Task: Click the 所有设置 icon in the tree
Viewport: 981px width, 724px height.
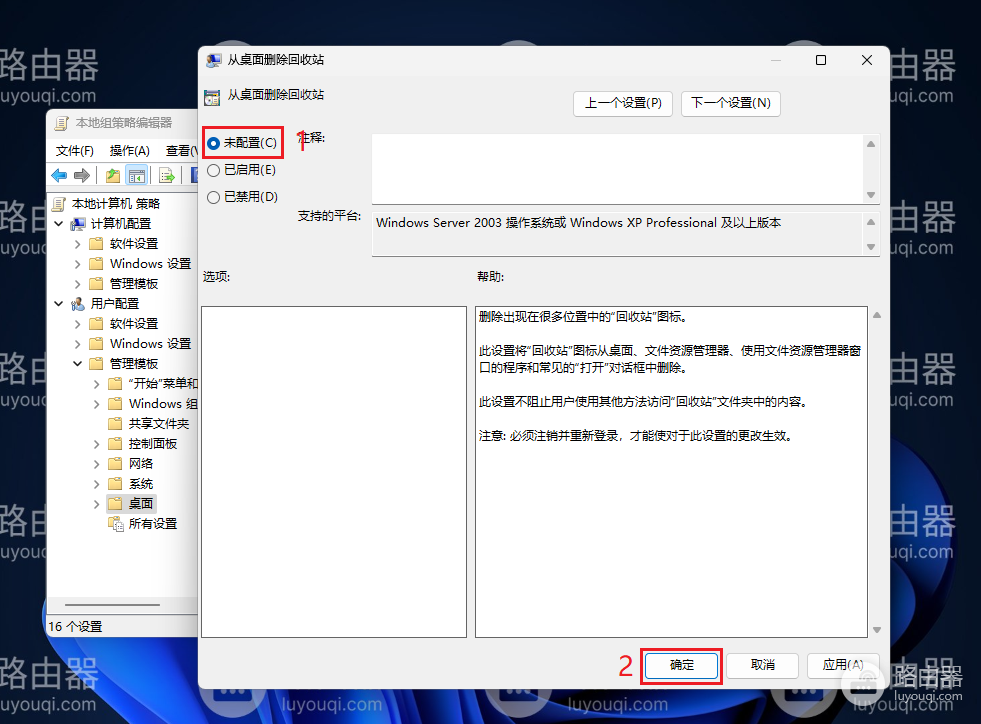Action: (x=116, y=524)
